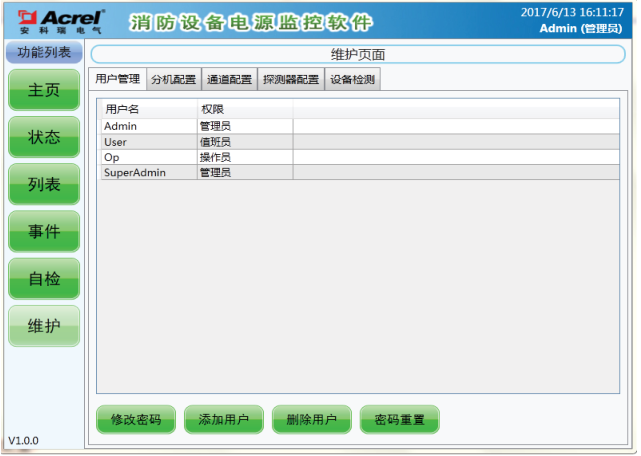Viewport: 641px width, 456px height.
Task: Switch to the 用户管理 tab
Action: coord(117,79)
